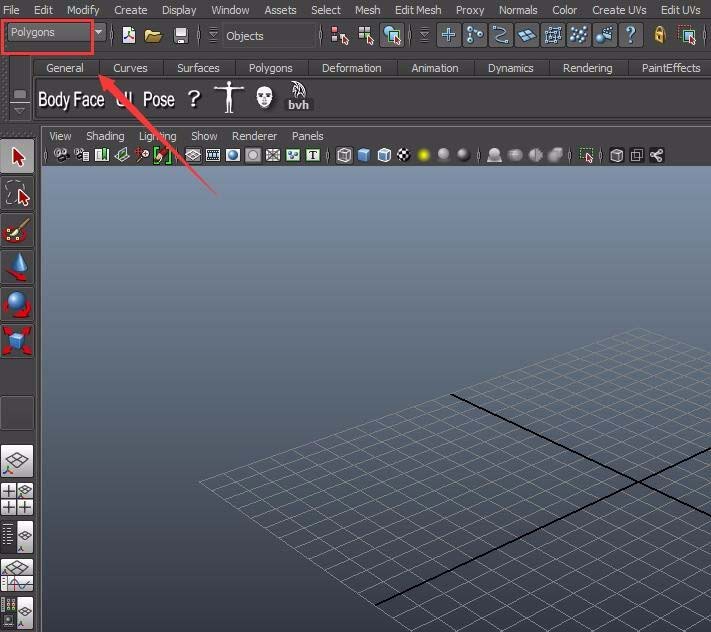The image size is (711, 632).
Task: Toggle the miscellaneous selection mask (question mark)
Action: (631, 35)
